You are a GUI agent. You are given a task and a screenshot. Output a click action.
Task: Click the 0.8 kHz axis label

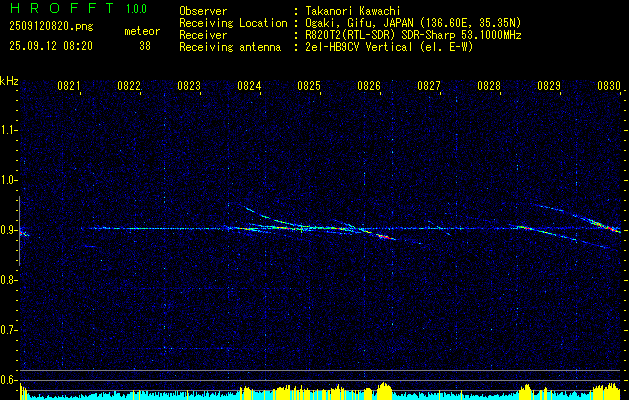(8, 280)
